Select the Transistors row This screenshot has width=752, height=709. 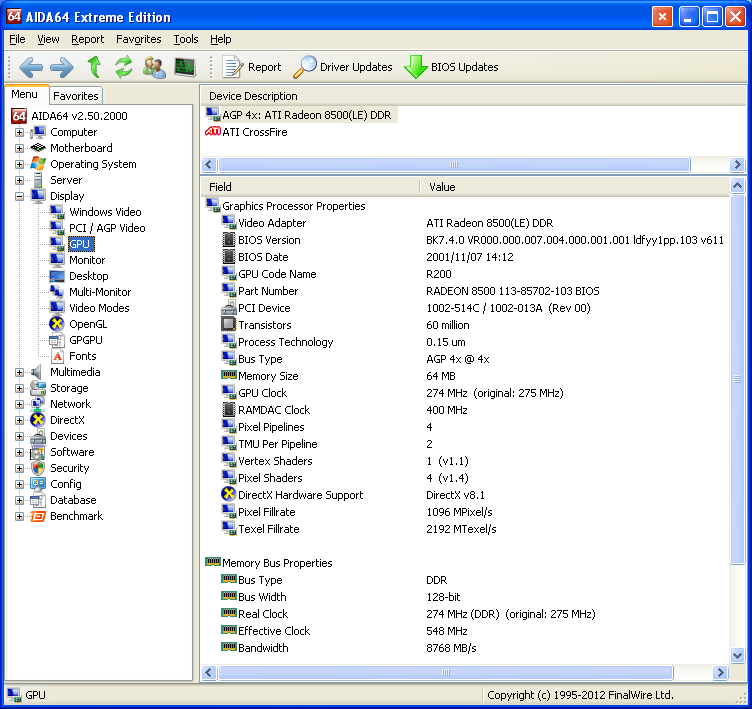point(345,325)
